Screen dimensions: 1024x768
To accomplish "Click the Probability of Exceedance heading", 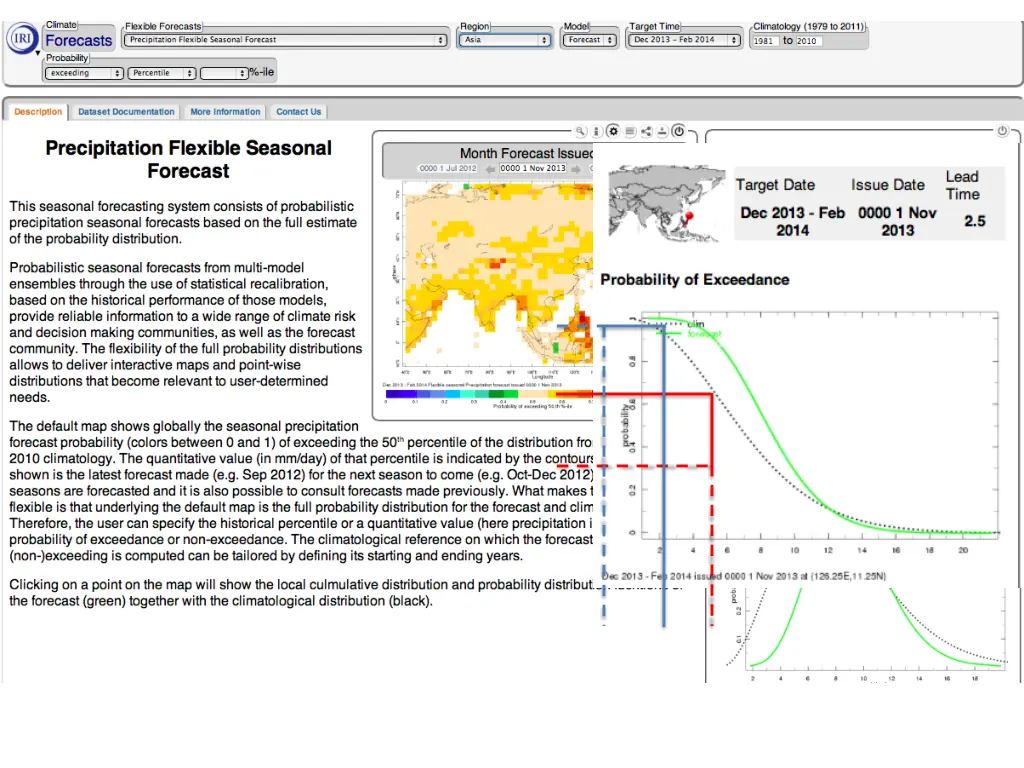I will coord(695,280).
